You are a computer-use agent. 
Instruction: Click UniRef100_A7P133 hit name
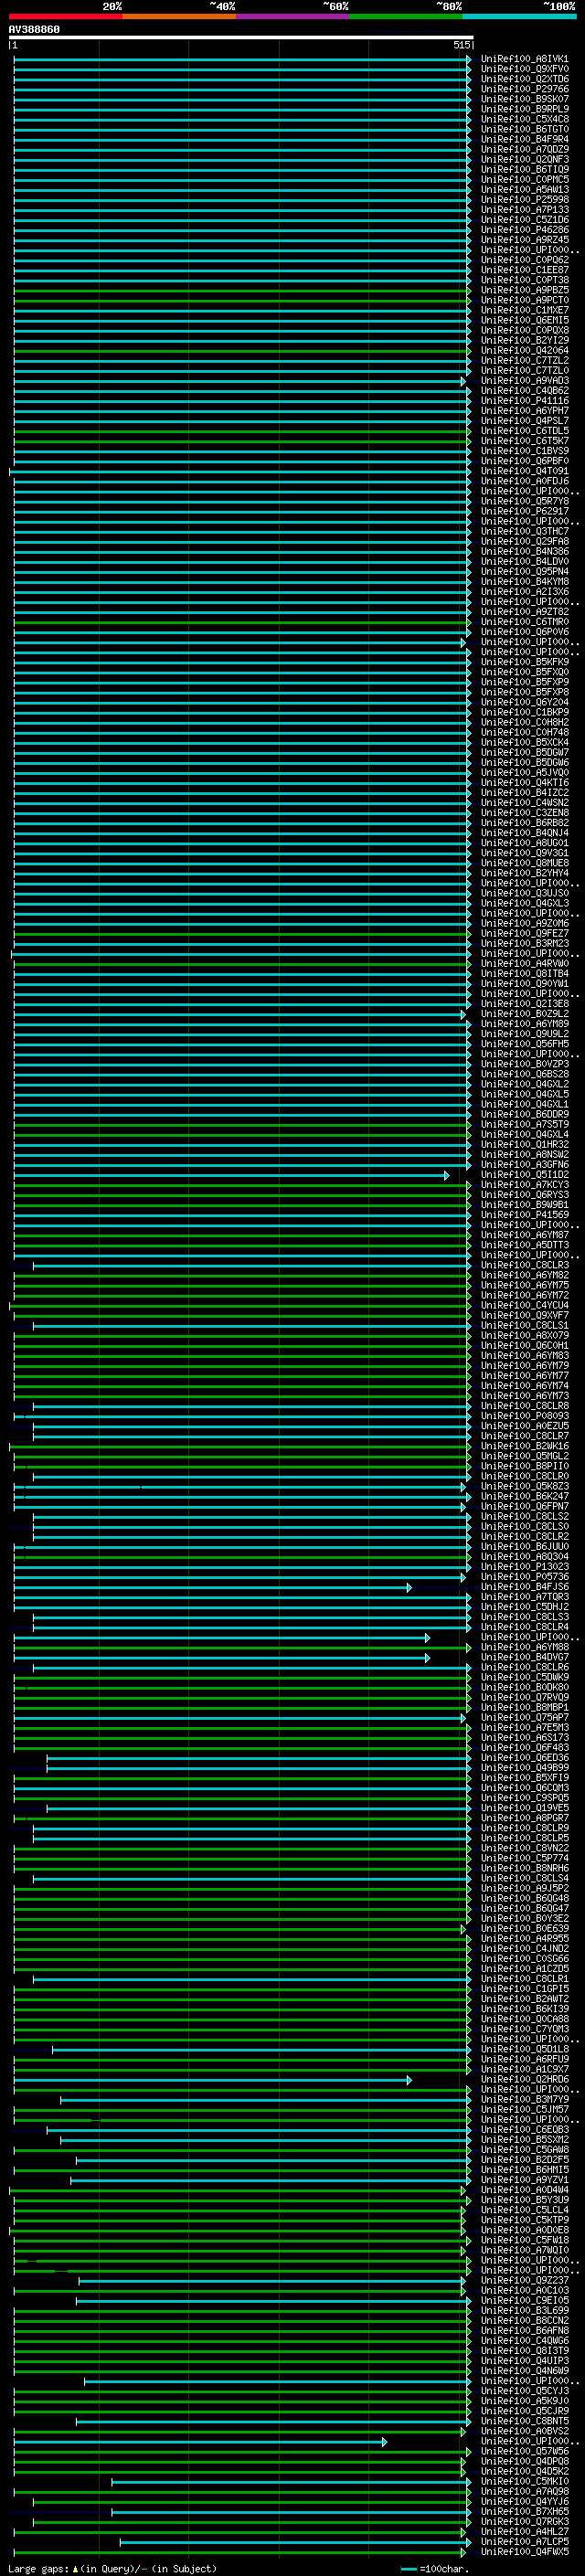(x=524, y=209)
